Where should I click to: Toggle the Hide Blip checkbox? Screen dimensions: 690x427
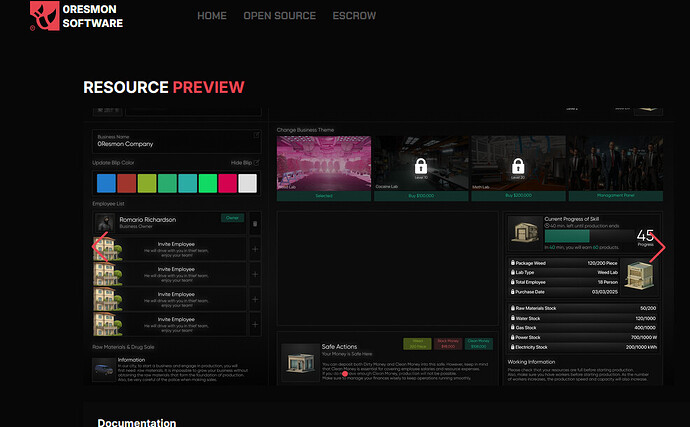click(x=257, y=162)
